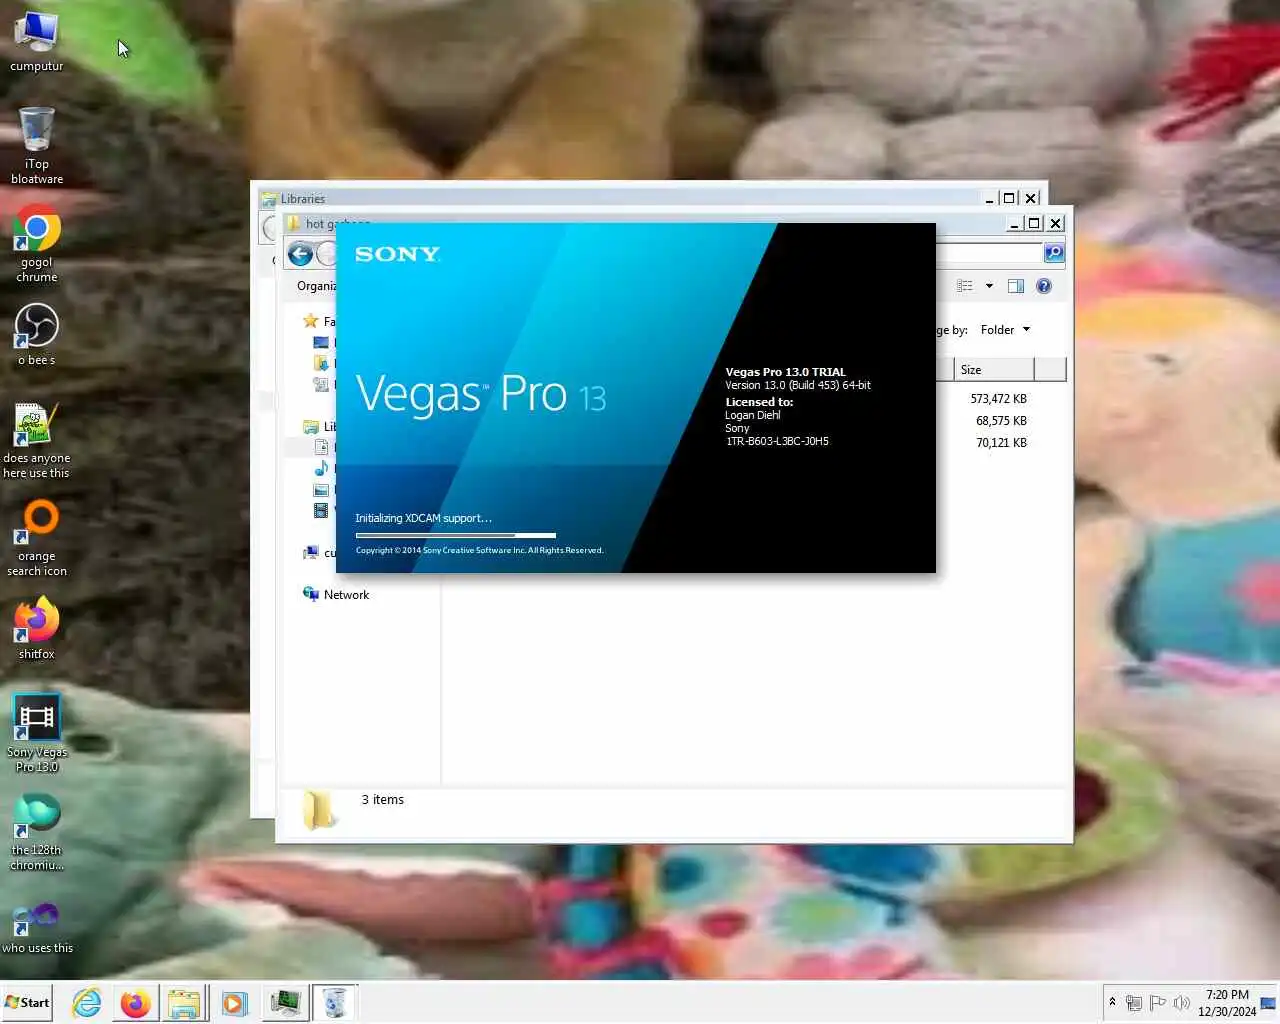The image size is (1280, 1024).
Task: Click the Desktop favorite icon
Action: (x=321, y=342)
